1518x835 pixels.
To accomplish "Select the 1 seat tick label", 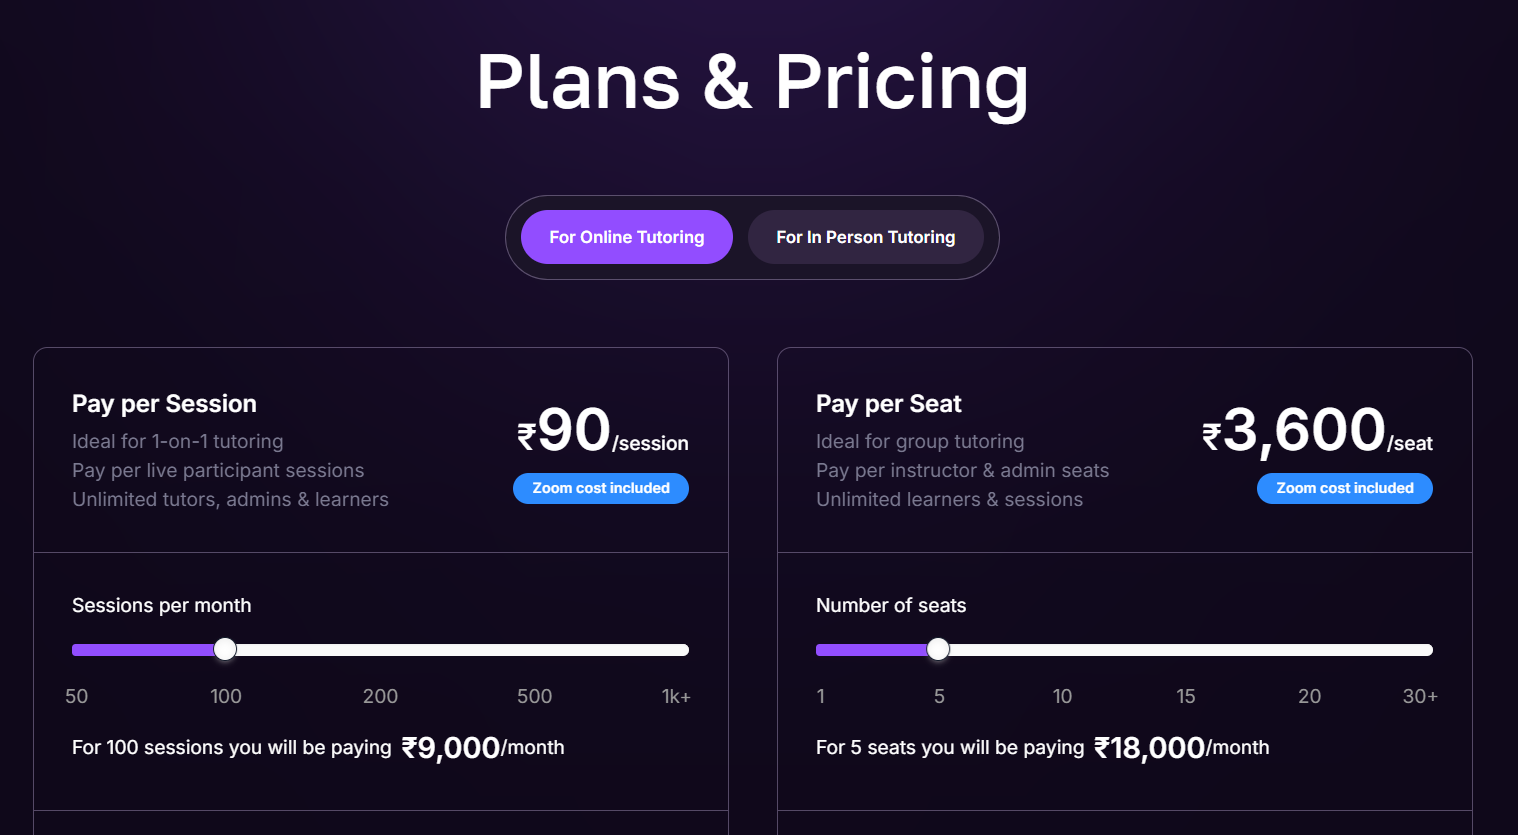I will click(820, 696).
